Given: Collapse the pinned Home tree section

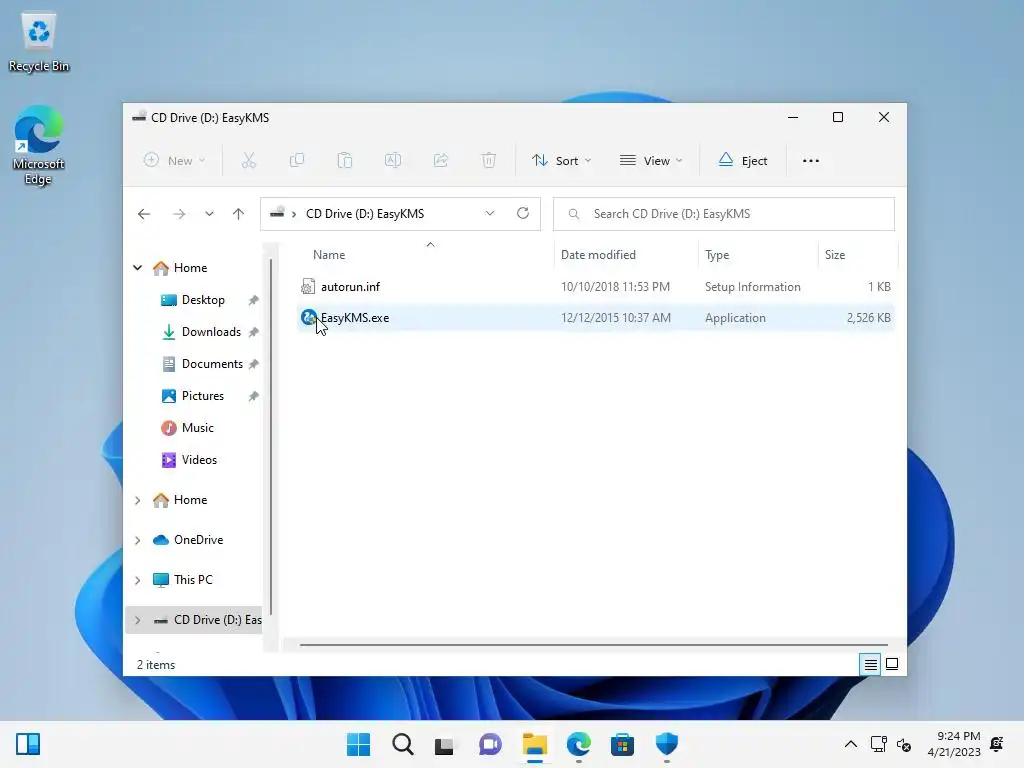Looking at the screenshot, I should [138, 268].
